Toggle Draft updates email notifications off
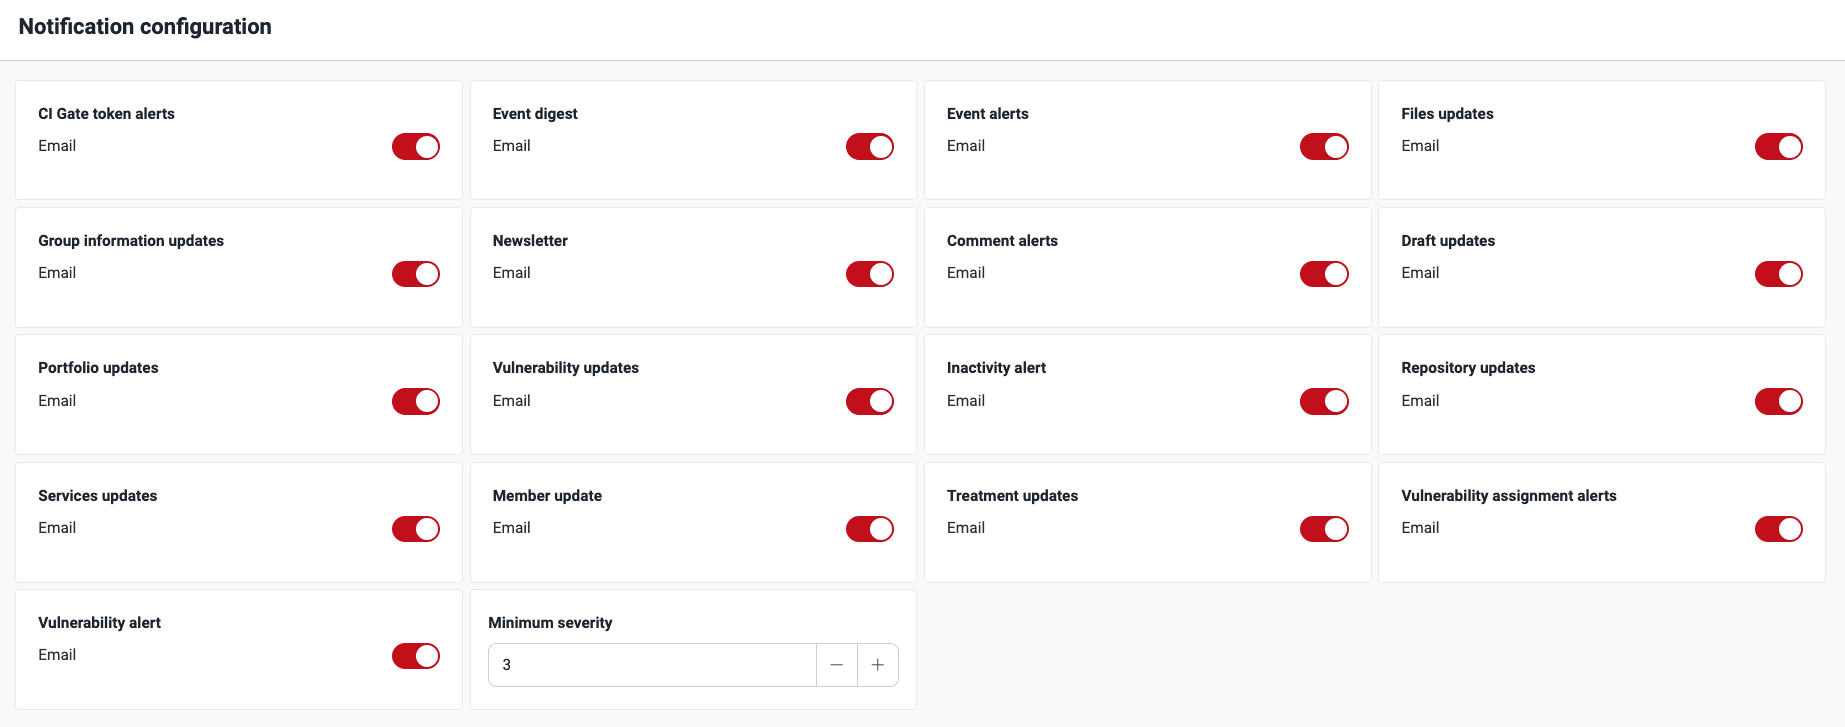Screen dimensions: 1845x727 click(x=1778, y=274)
